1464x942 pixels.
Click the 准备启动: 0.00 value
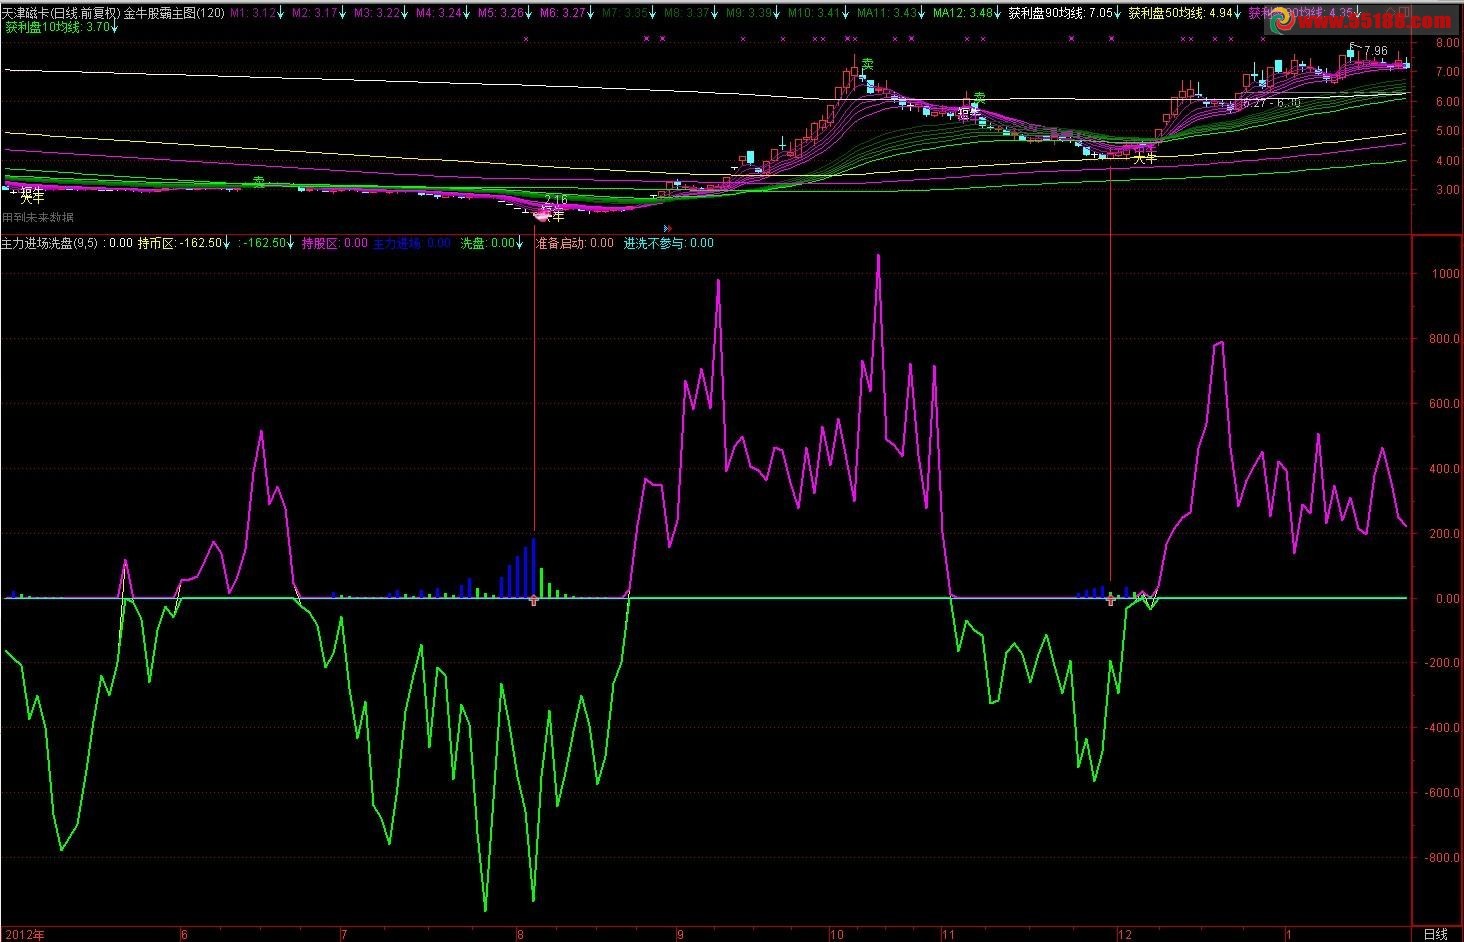click(575, 243)
